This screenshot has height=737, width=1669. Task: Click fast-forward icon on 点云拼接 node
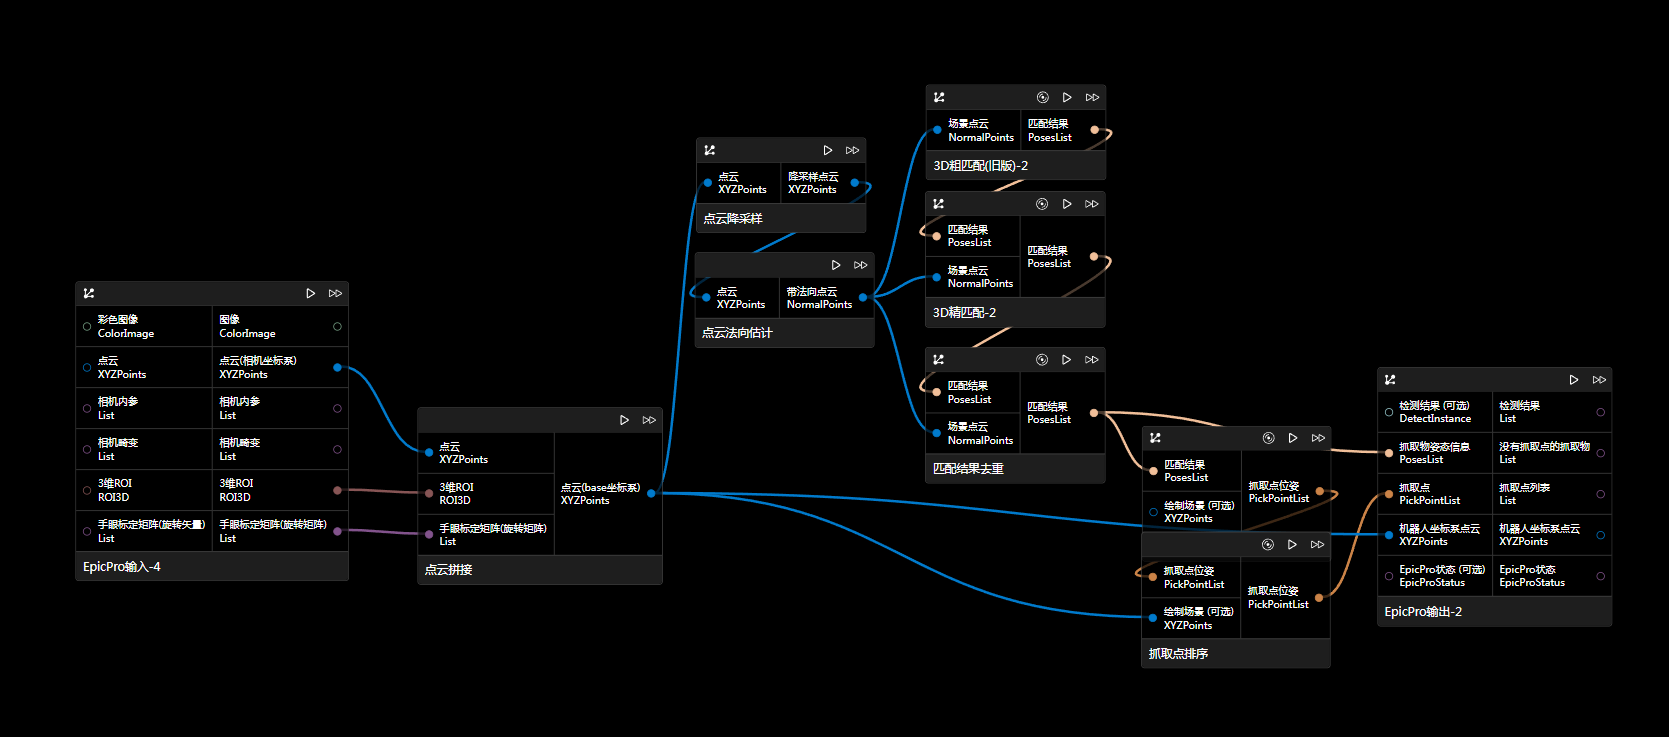pos(649,420)
